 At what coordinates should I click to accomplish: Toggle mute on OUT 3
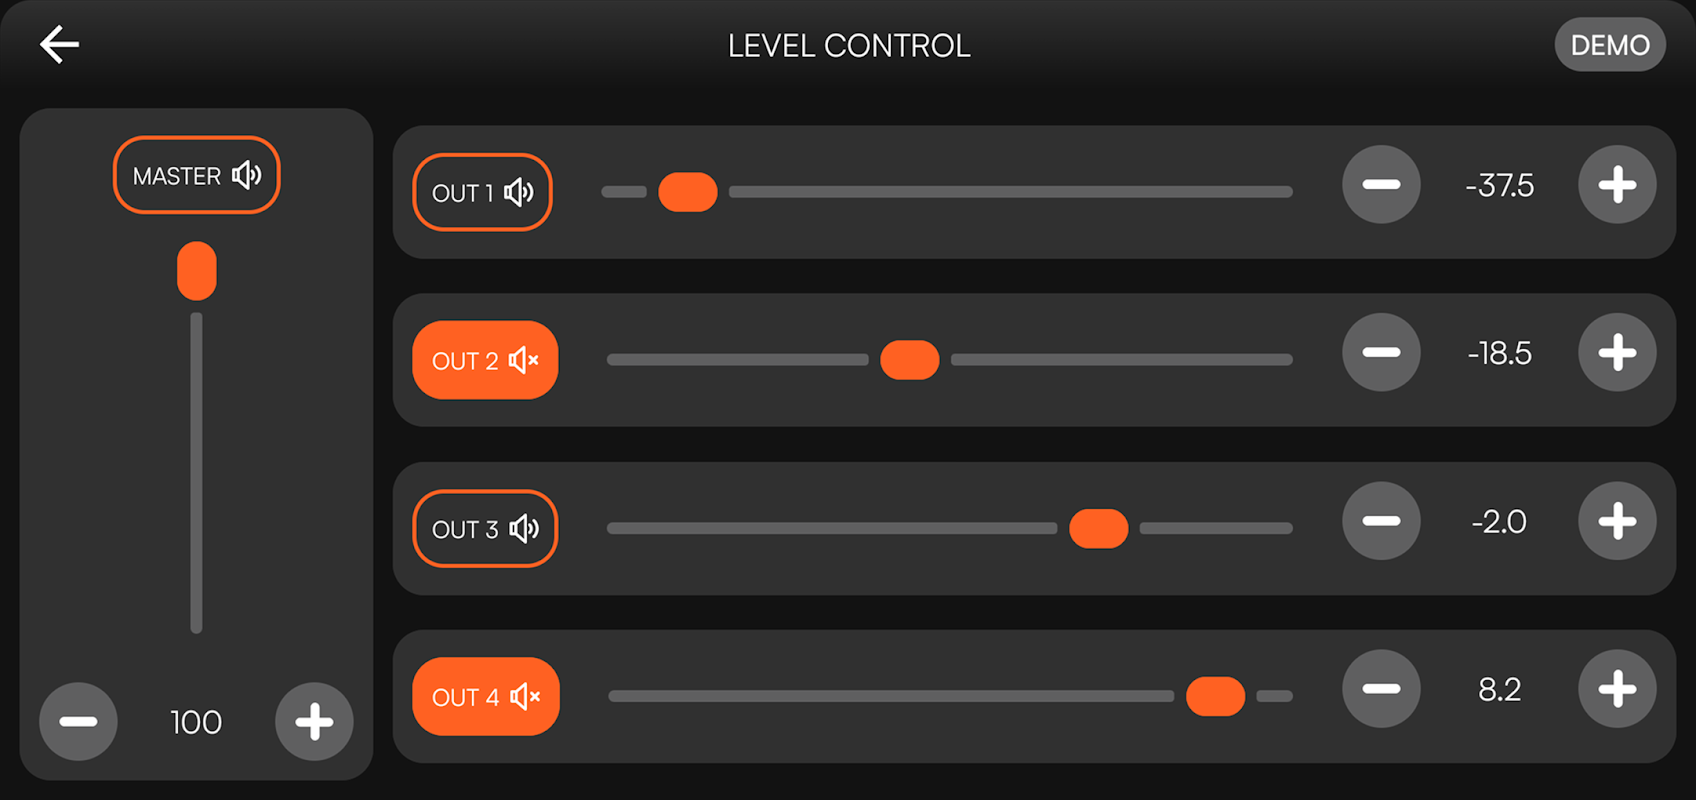pyautogui.click(x=485, y=528)
